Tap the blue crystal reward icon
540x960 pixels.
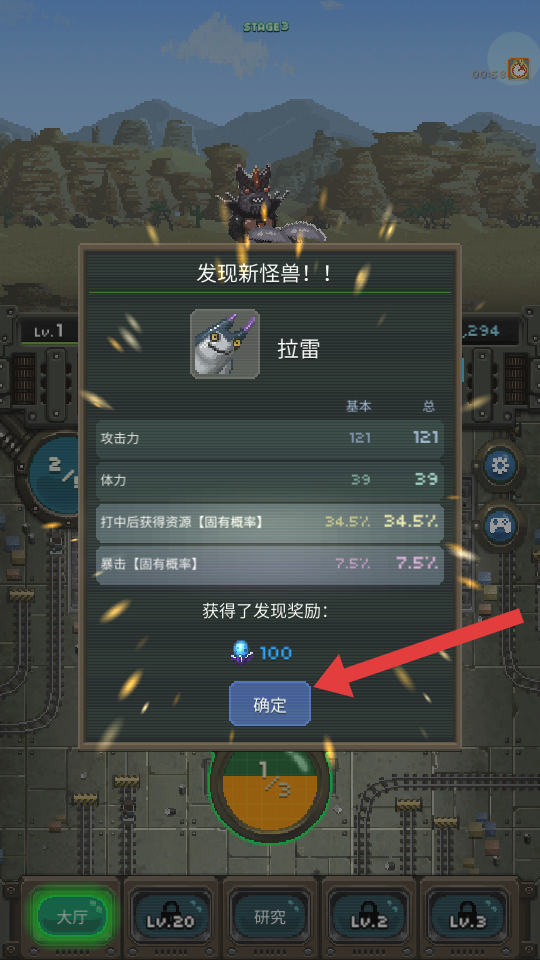[240, 653]
